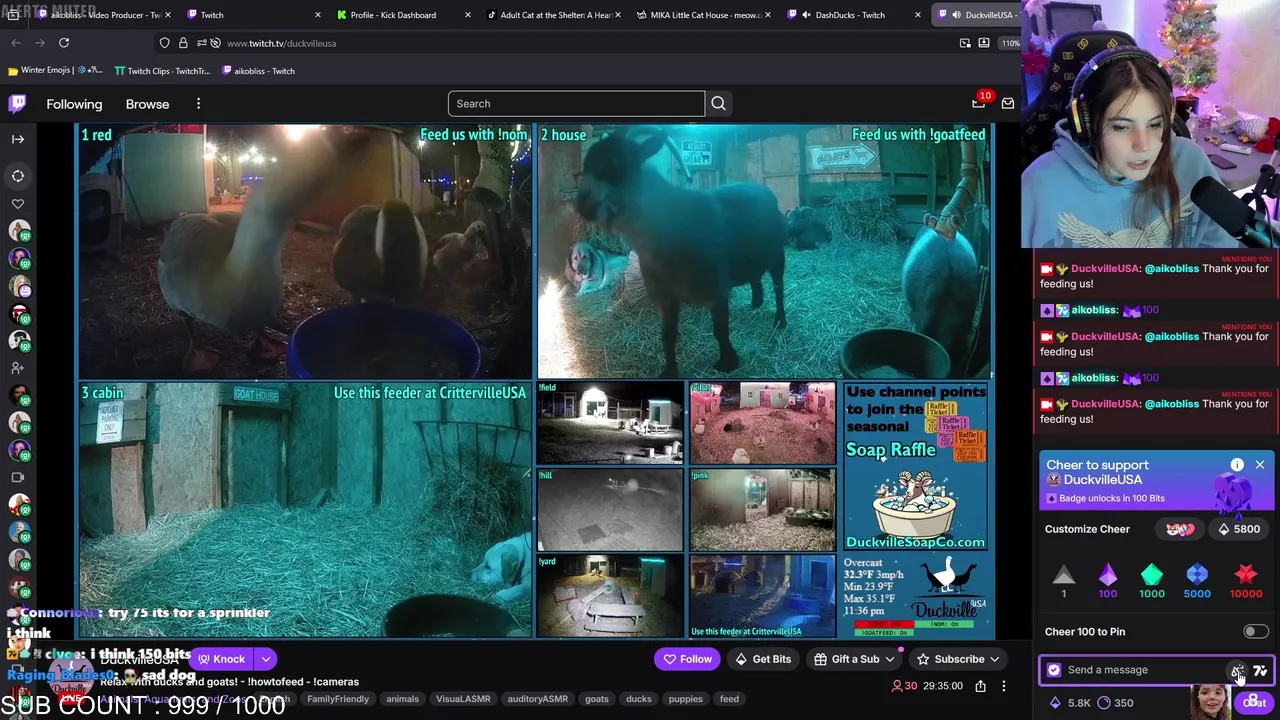This screenshot has width=1280, height=720.
Task: Click the cheer info circle icon
Action: pos(1237,465)
